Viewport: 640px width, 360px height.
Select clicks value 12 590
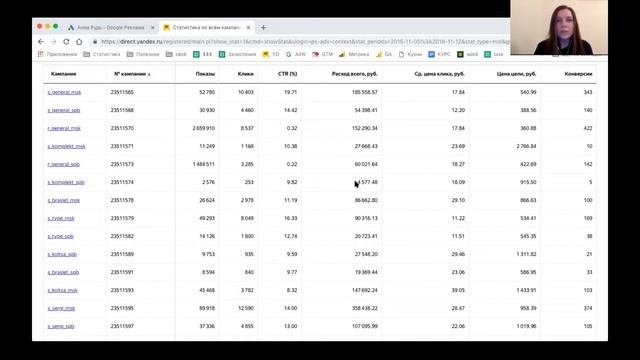coord(246,308)
